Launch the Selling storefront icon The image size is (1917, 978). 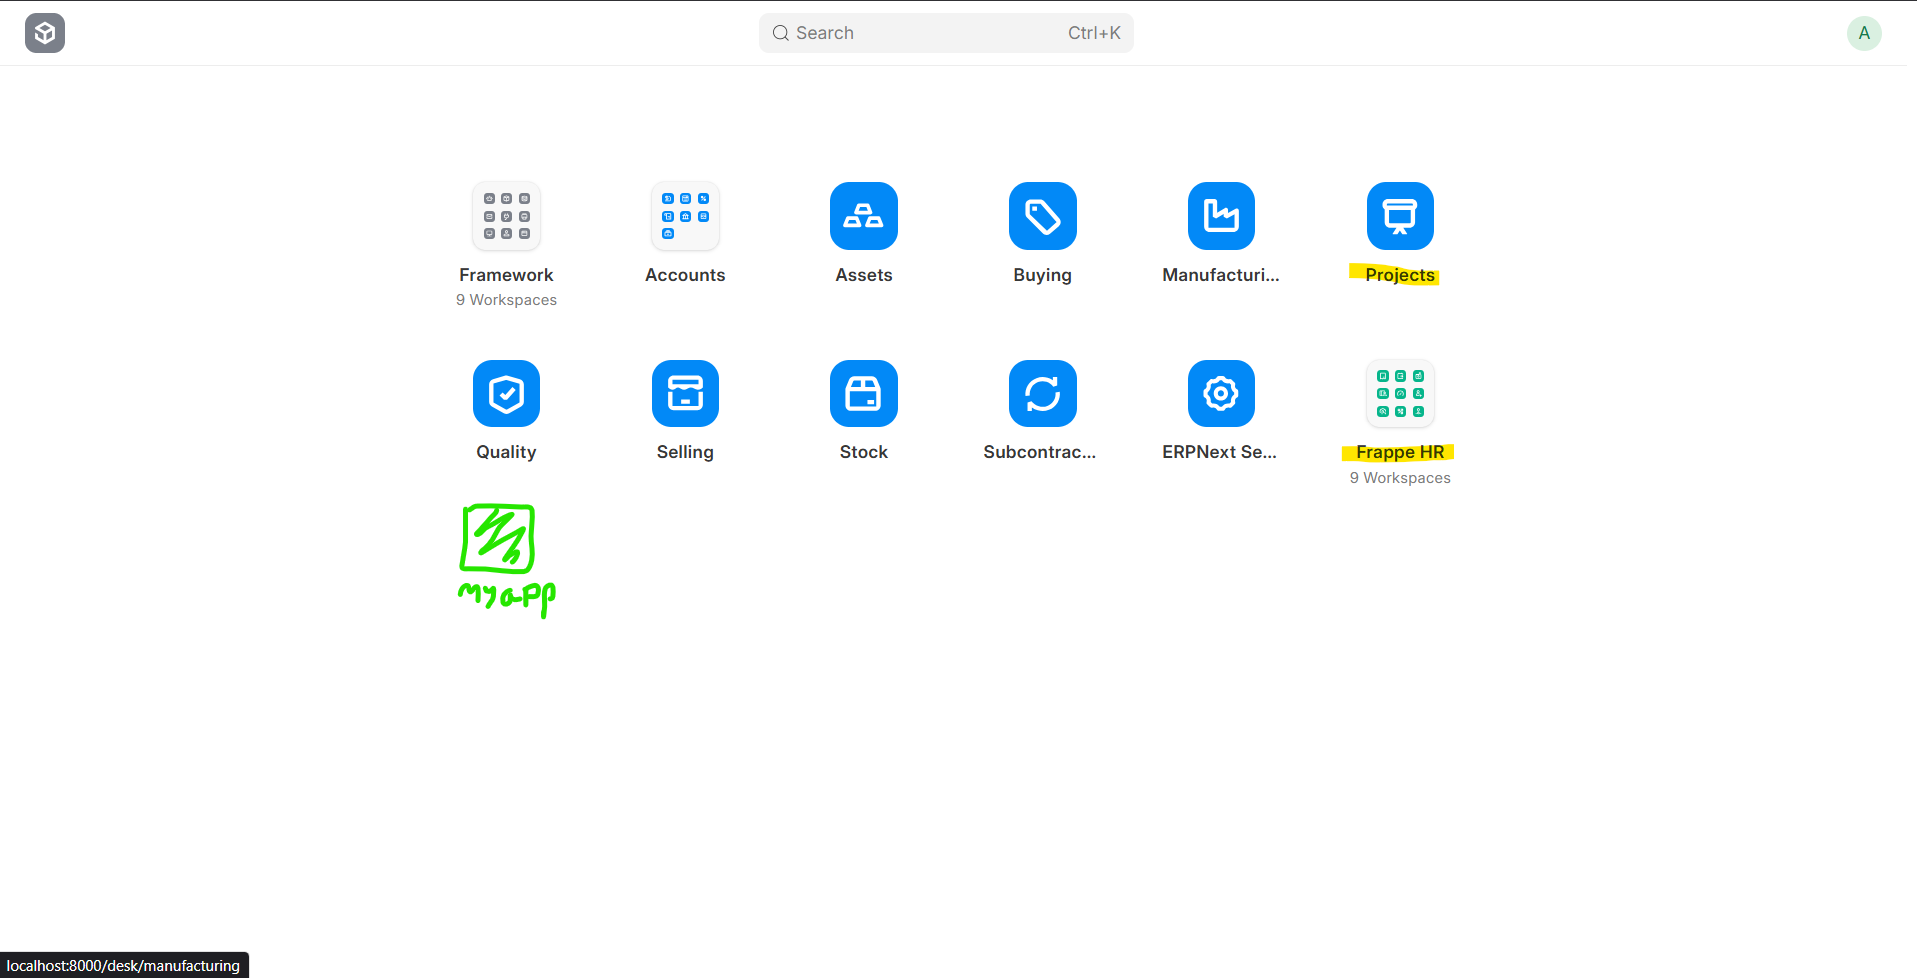tap(685, 394)
